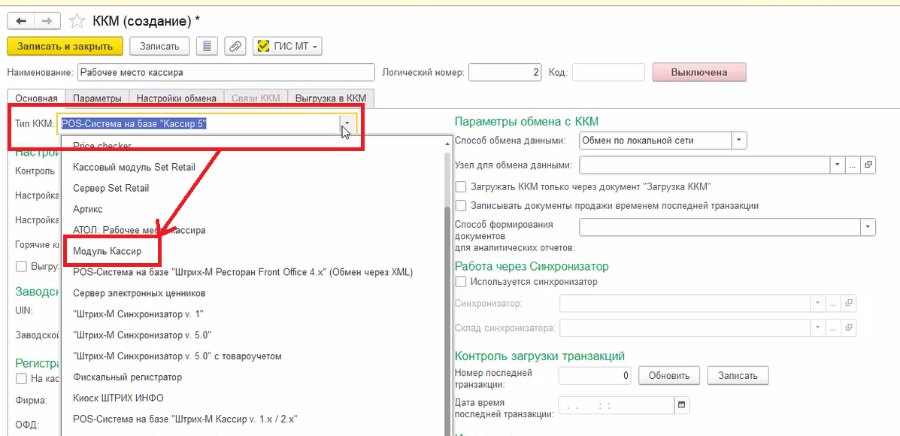Toggle the Выключена status button

699,72
